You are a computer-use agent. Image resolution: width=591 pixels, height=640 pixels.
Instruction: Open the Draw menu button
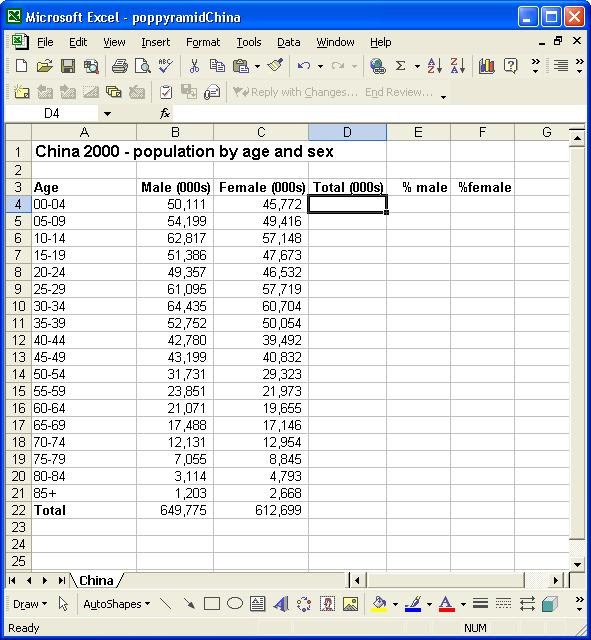pyautogui.click(x=30, y=604)
